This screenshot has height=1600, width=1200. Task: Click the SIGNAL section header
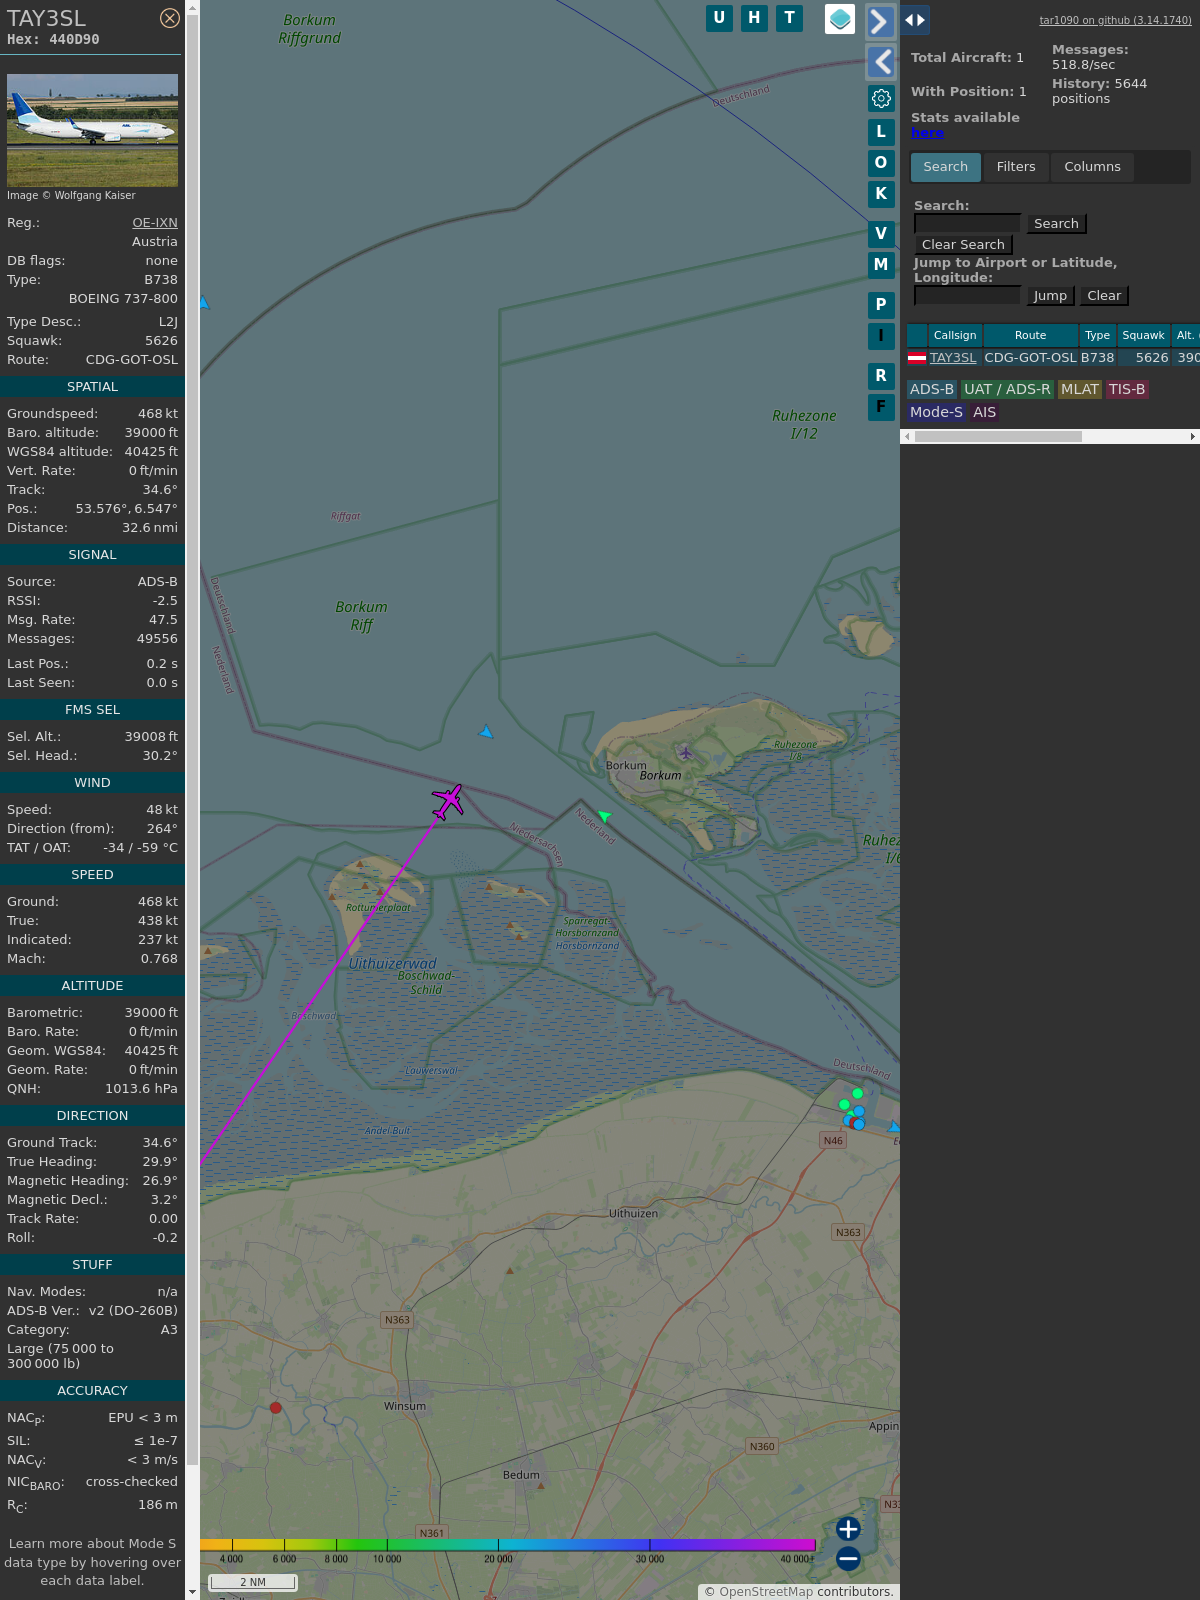click(92, 555)
